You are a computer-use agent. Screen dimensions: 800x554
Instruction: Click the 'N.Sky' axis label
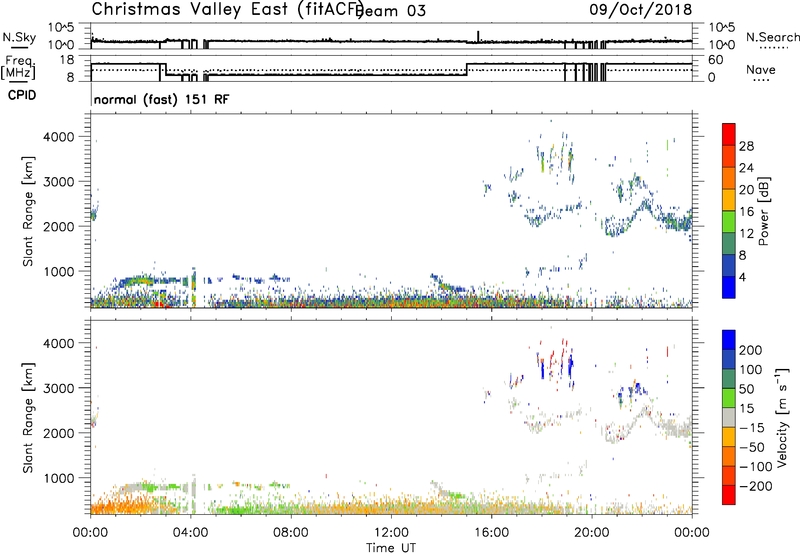pos(19,37)
